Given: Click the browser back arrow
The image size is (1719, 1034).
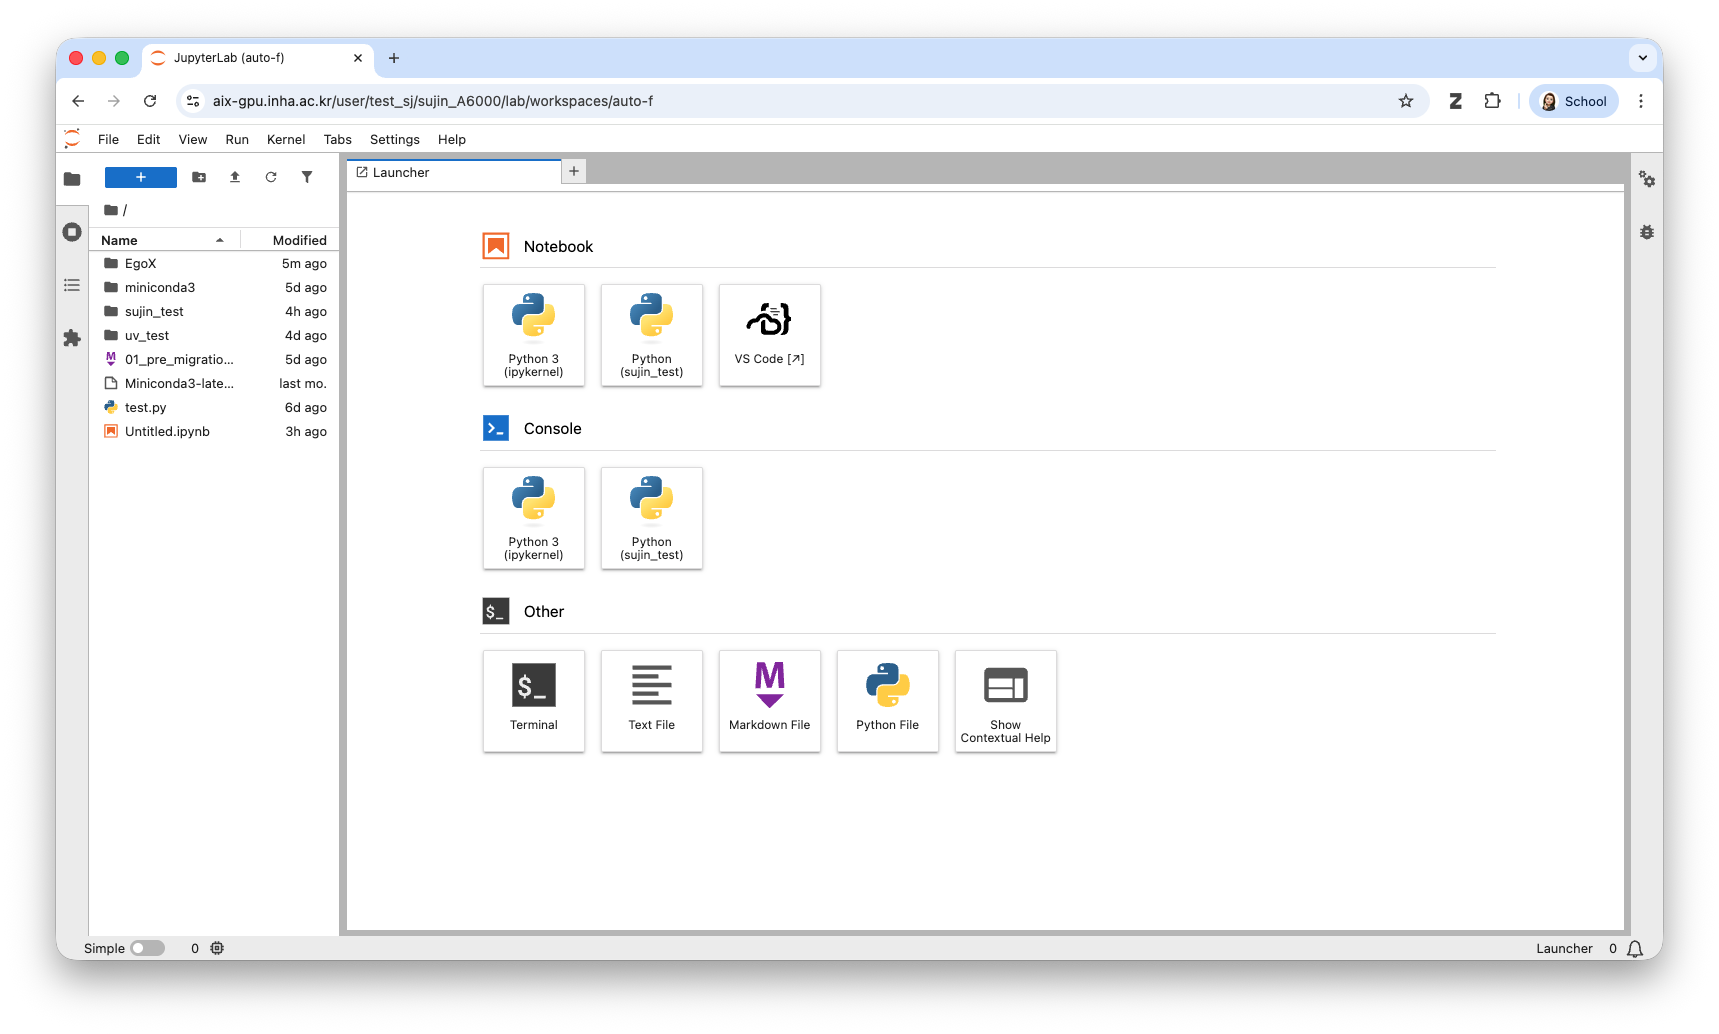Looking at the screenshot, I should pos(78,101).
